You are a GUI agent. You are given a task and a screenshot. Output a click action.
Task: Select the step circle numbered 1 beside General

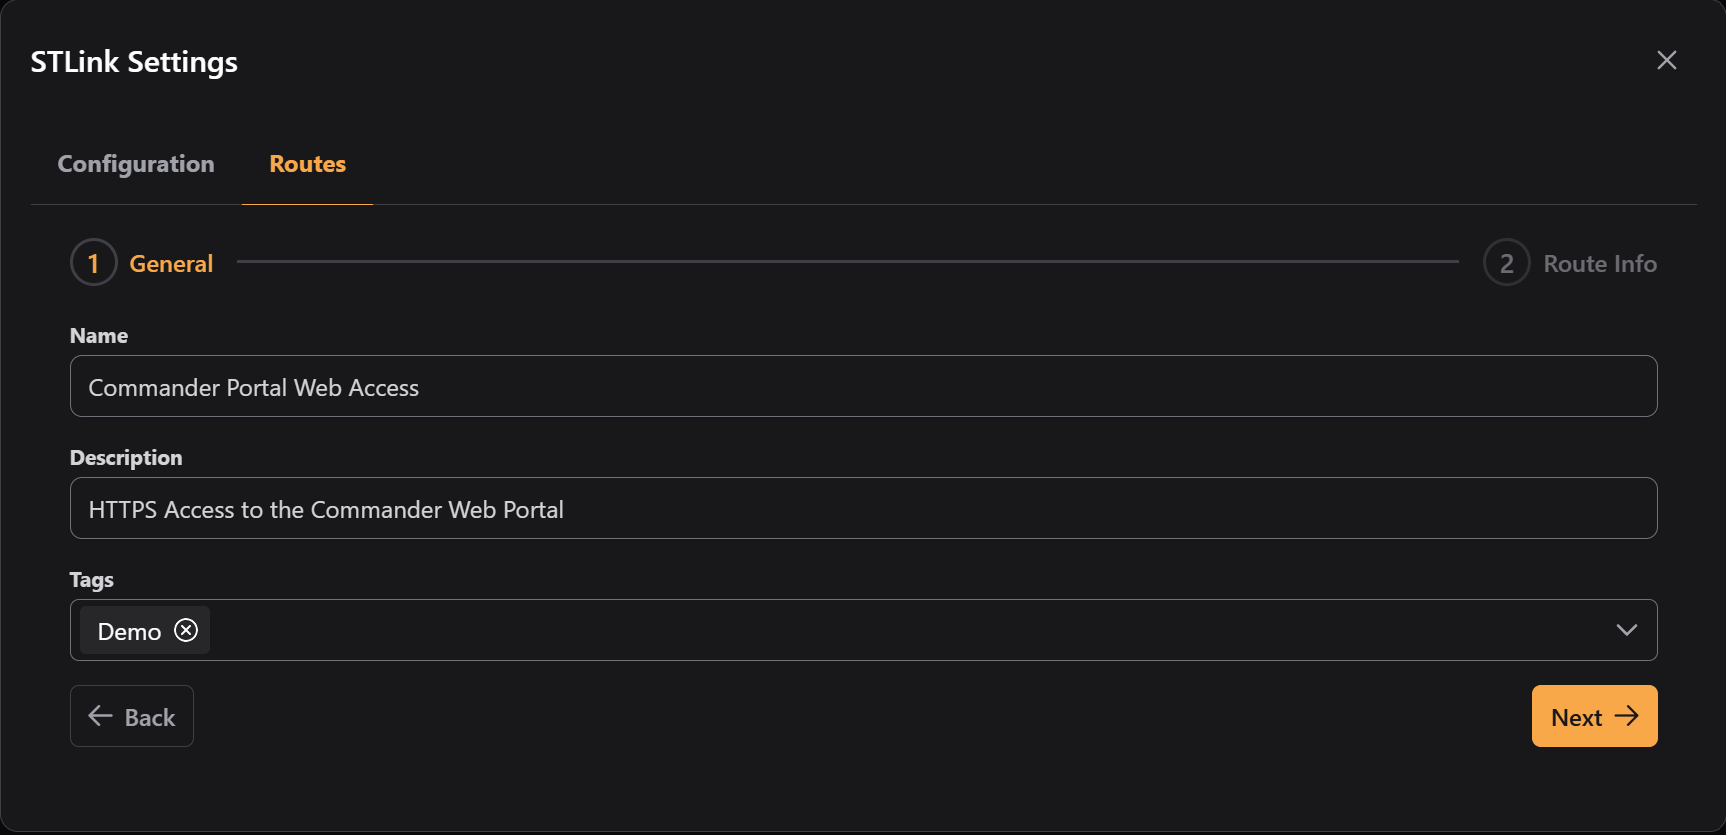(93, 262)
